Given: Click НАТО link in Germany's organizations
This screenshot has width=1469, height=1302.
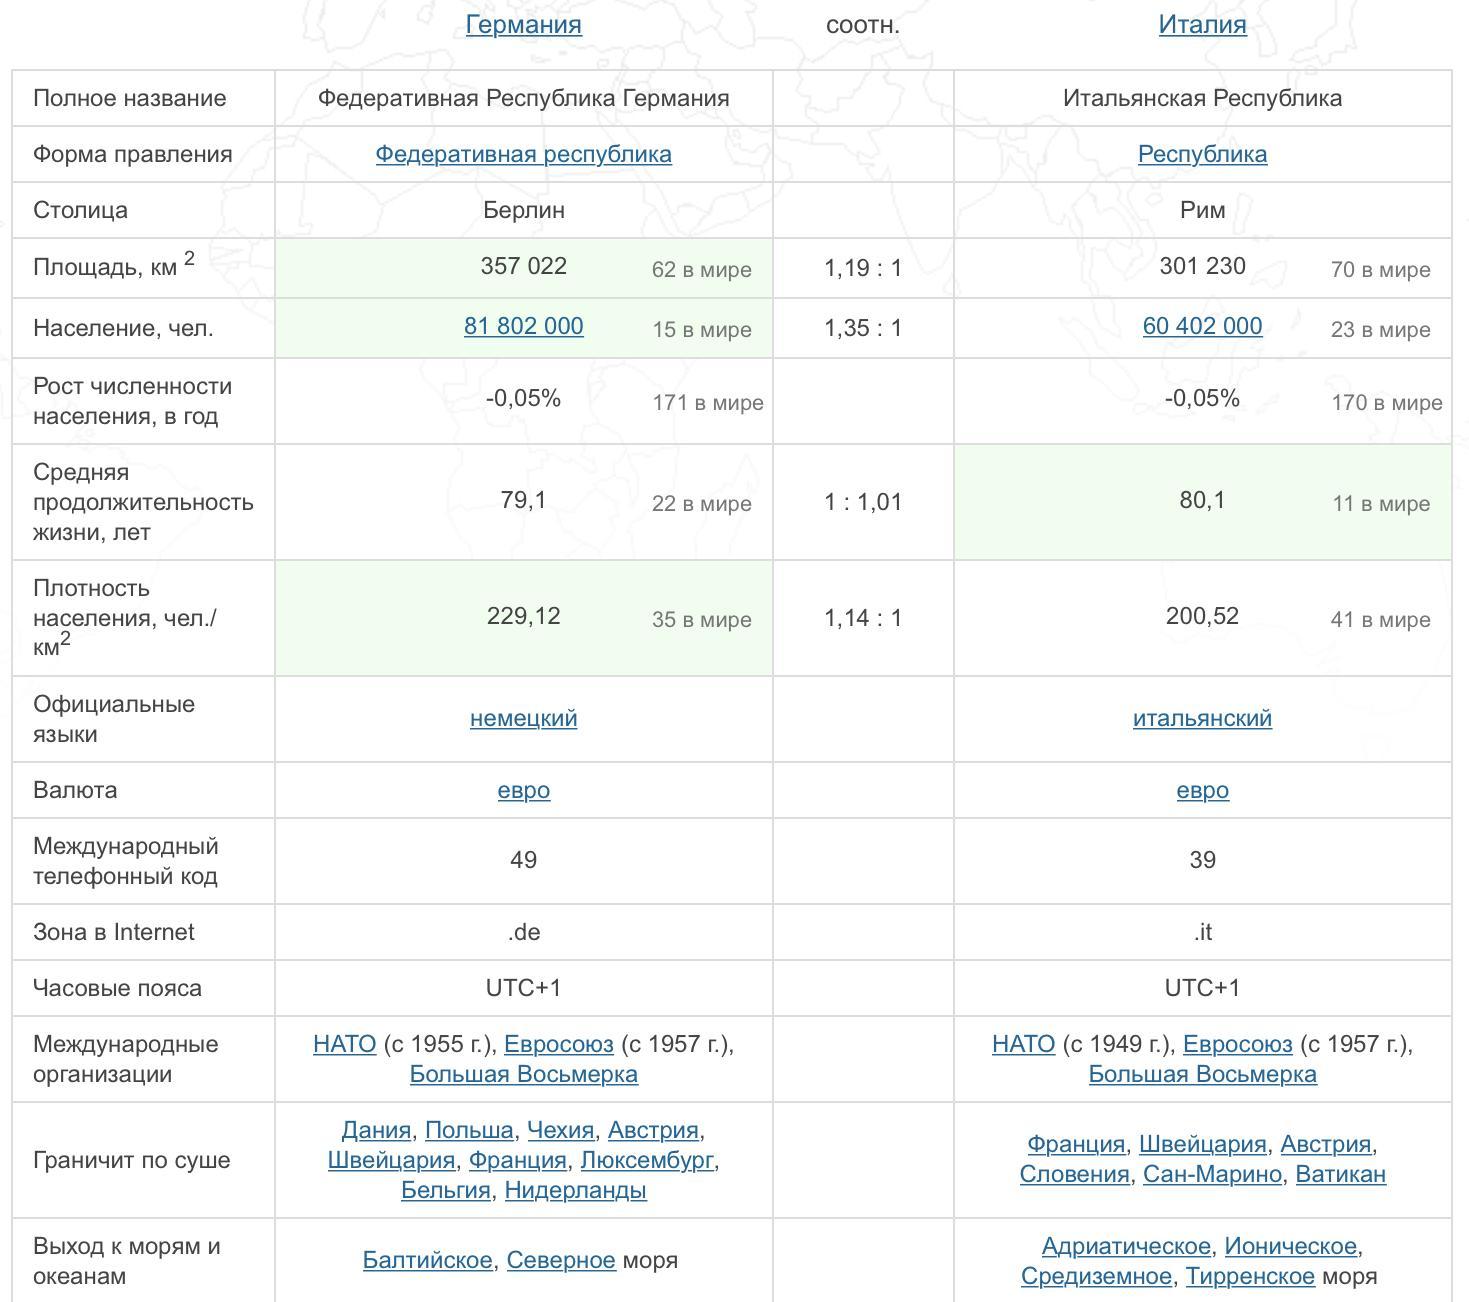Looking at the screenshot, I should coord(344,1044).
